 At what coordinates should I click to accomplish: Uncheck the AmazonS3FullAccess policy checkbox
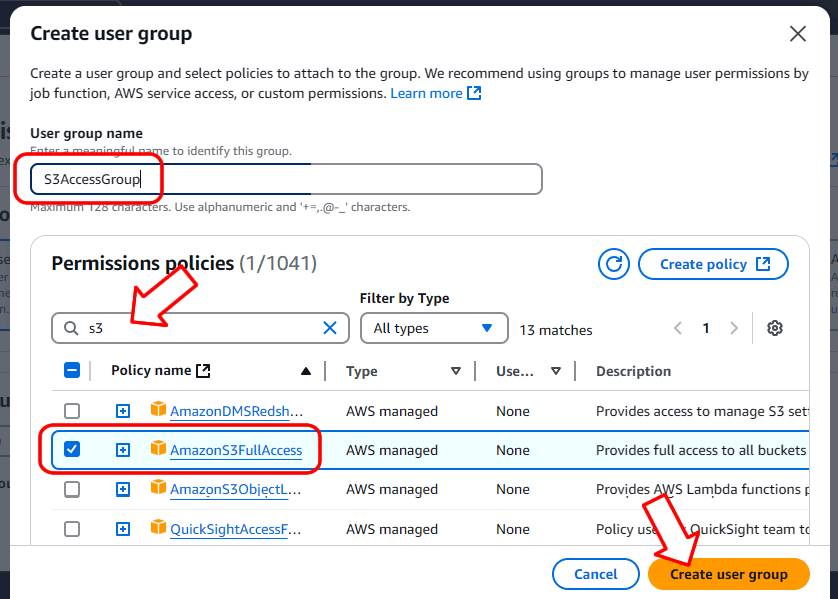72,449
